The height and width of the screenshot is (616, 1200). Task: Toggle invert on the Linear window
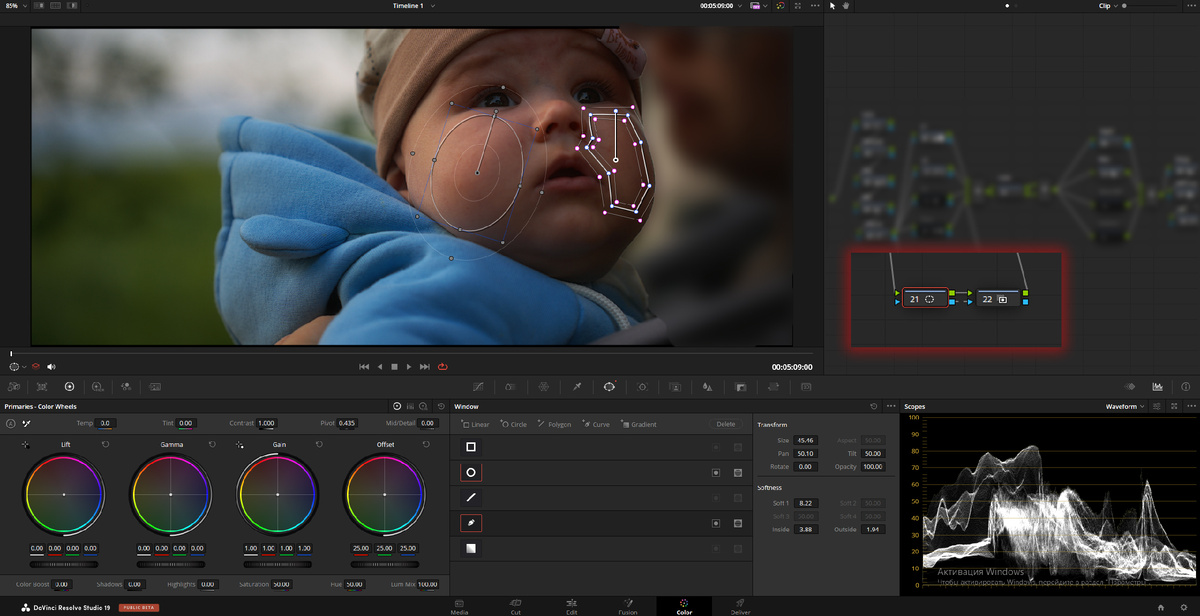716,447
